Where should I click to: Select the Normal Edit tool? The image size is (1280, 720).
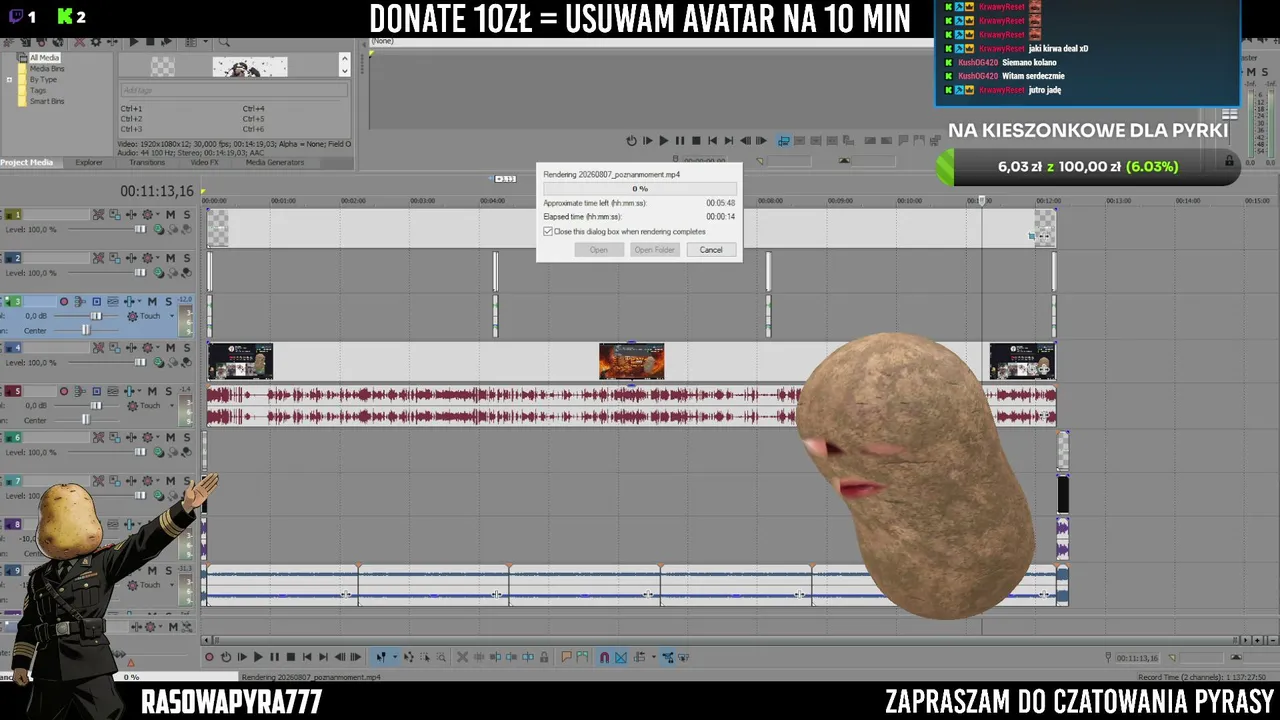(381, 657)
